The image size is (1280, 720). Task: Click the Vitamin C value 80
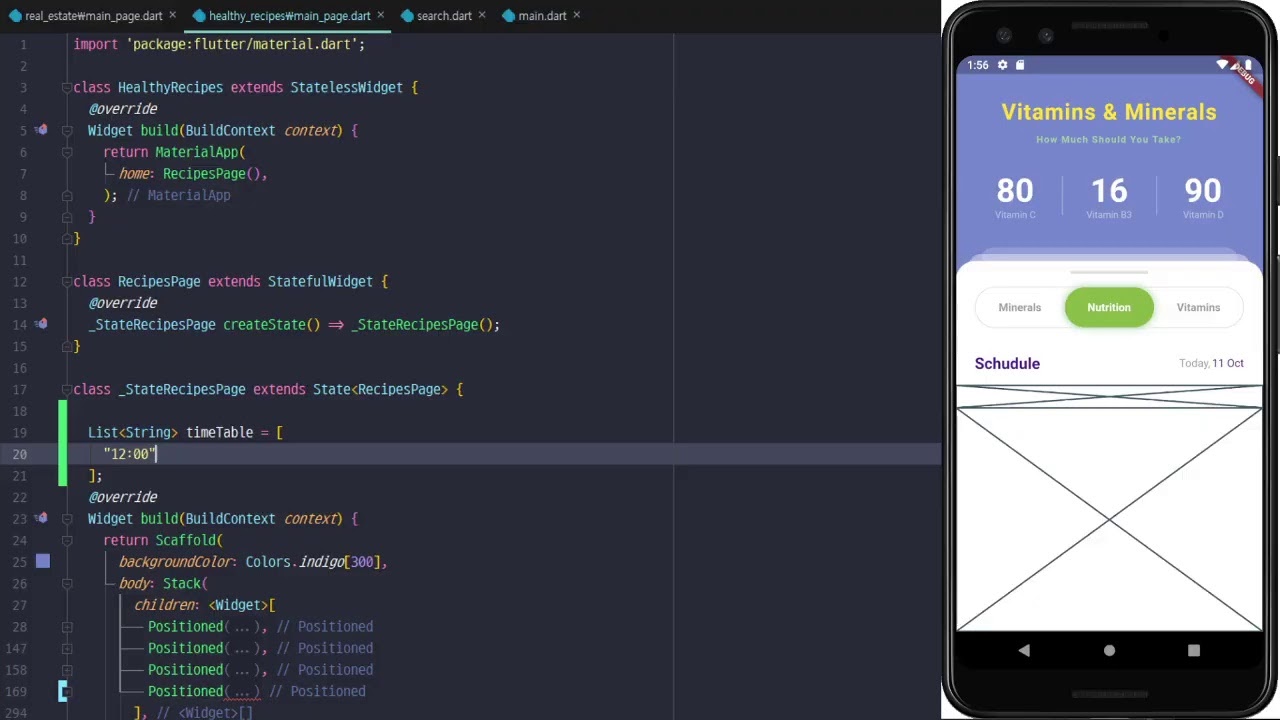(x=1015, y=191)
